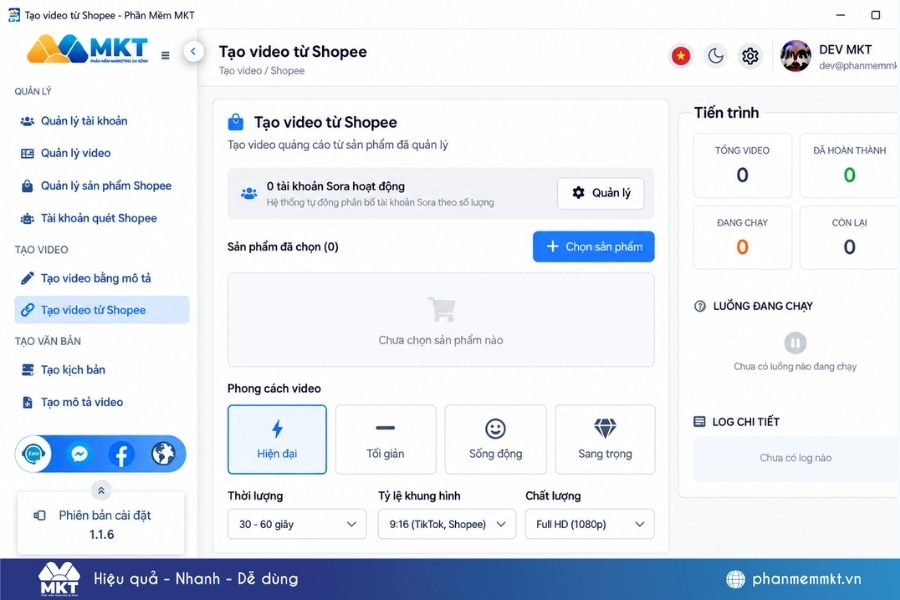
Task: Toggle dark mode with the moon icon
Action: tap(715, 56)
